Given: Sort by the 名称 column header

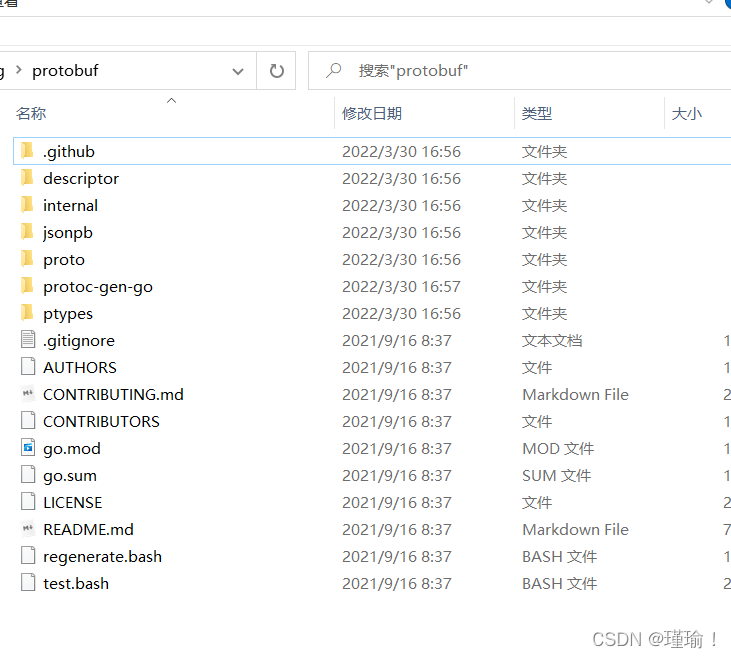Looking at the screenshot, I should click(x=31, y=113).
